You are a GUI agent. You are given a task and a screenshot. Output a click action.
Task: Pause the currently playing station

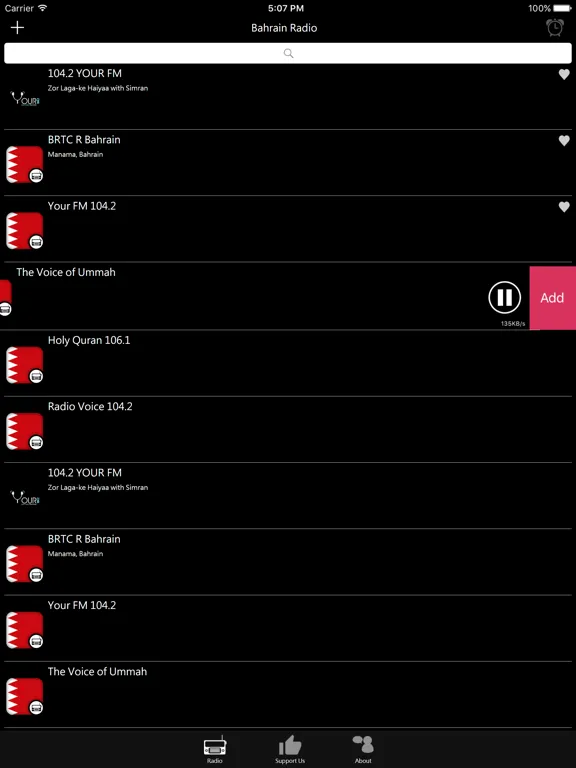tap(504, 297)
